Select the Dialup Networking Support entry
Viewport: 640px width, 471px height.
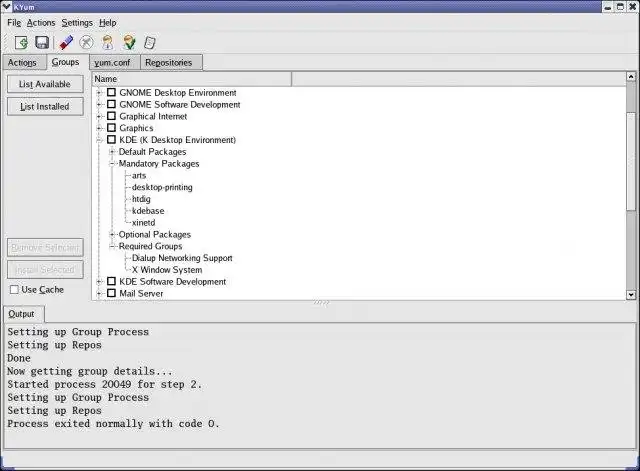point(182,258)
